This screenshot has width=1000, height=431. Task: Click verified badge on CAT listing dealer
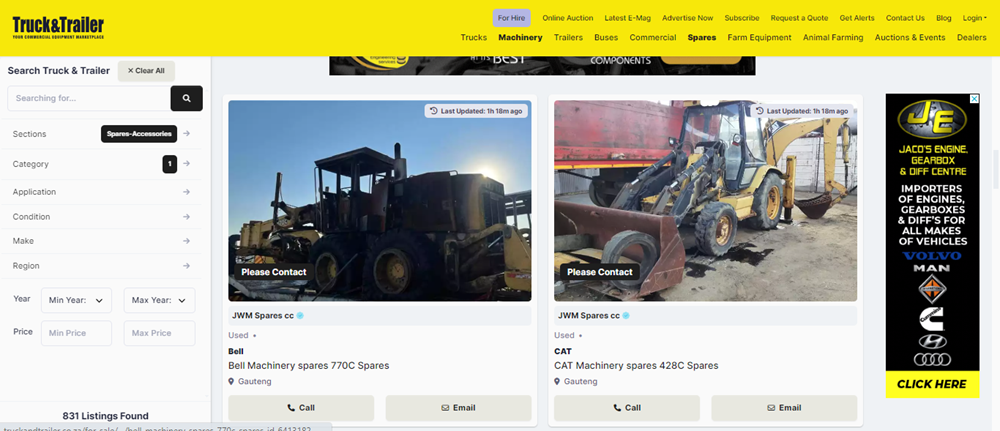click(x=626, y=316)
